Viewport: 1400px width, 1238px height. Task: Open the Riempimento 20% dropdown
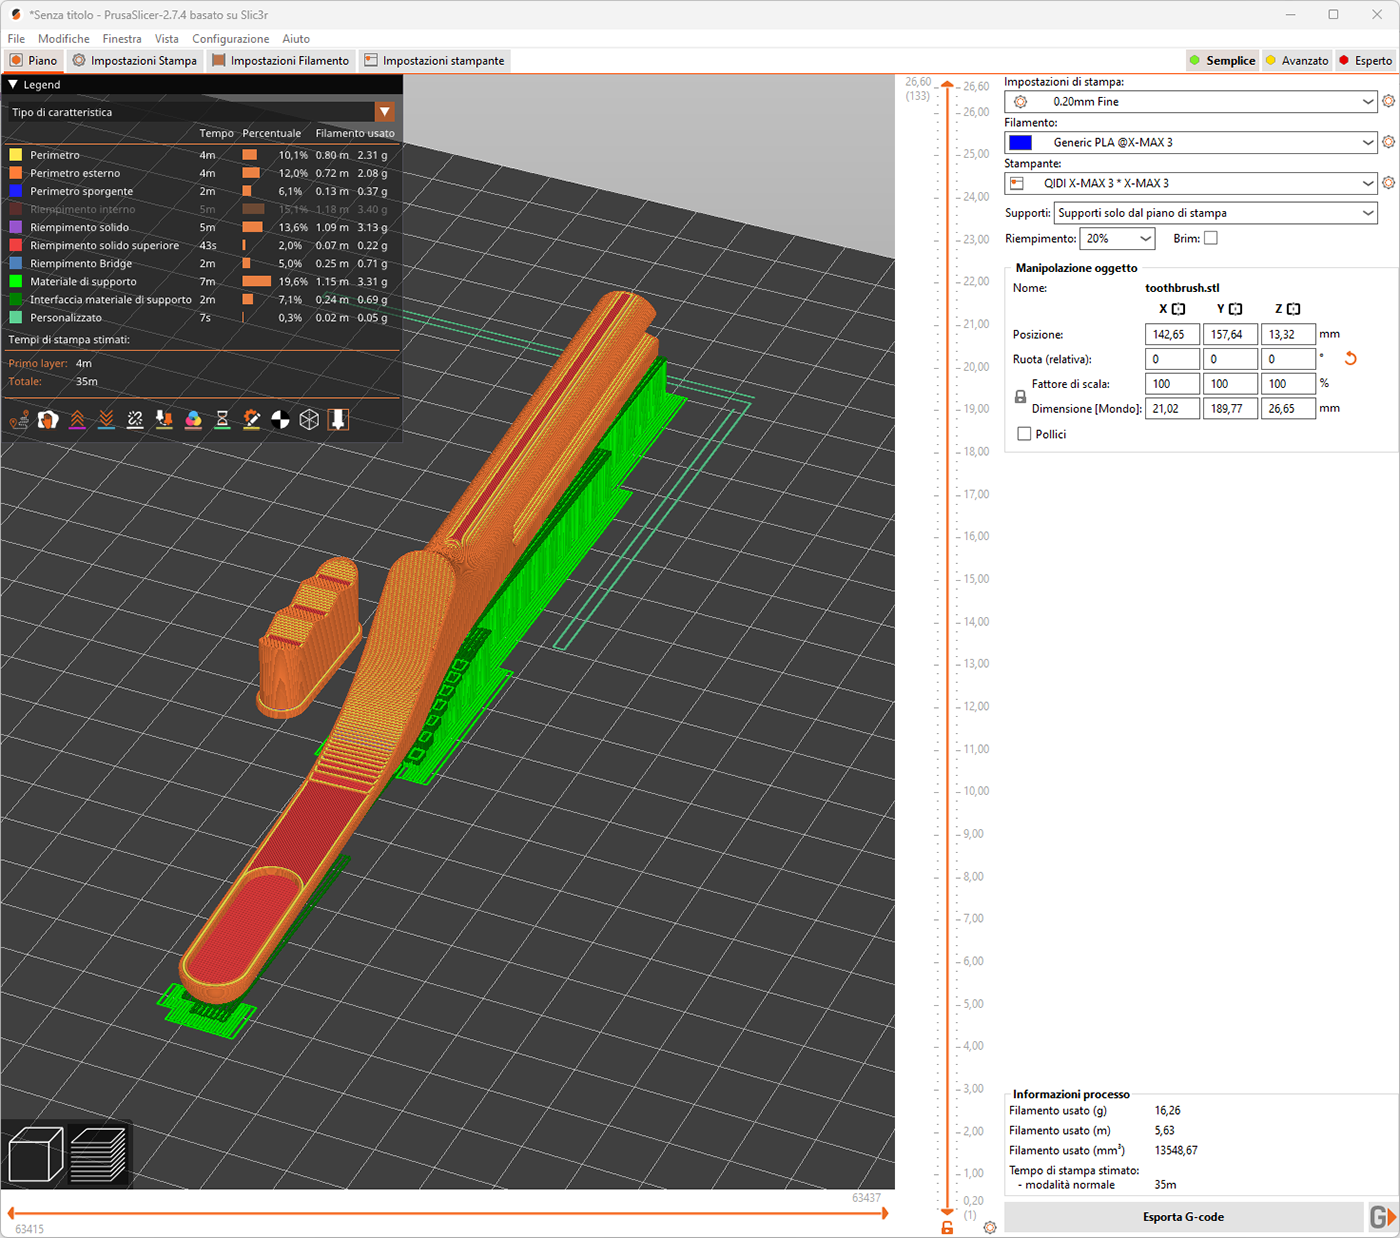[1117, 239]
